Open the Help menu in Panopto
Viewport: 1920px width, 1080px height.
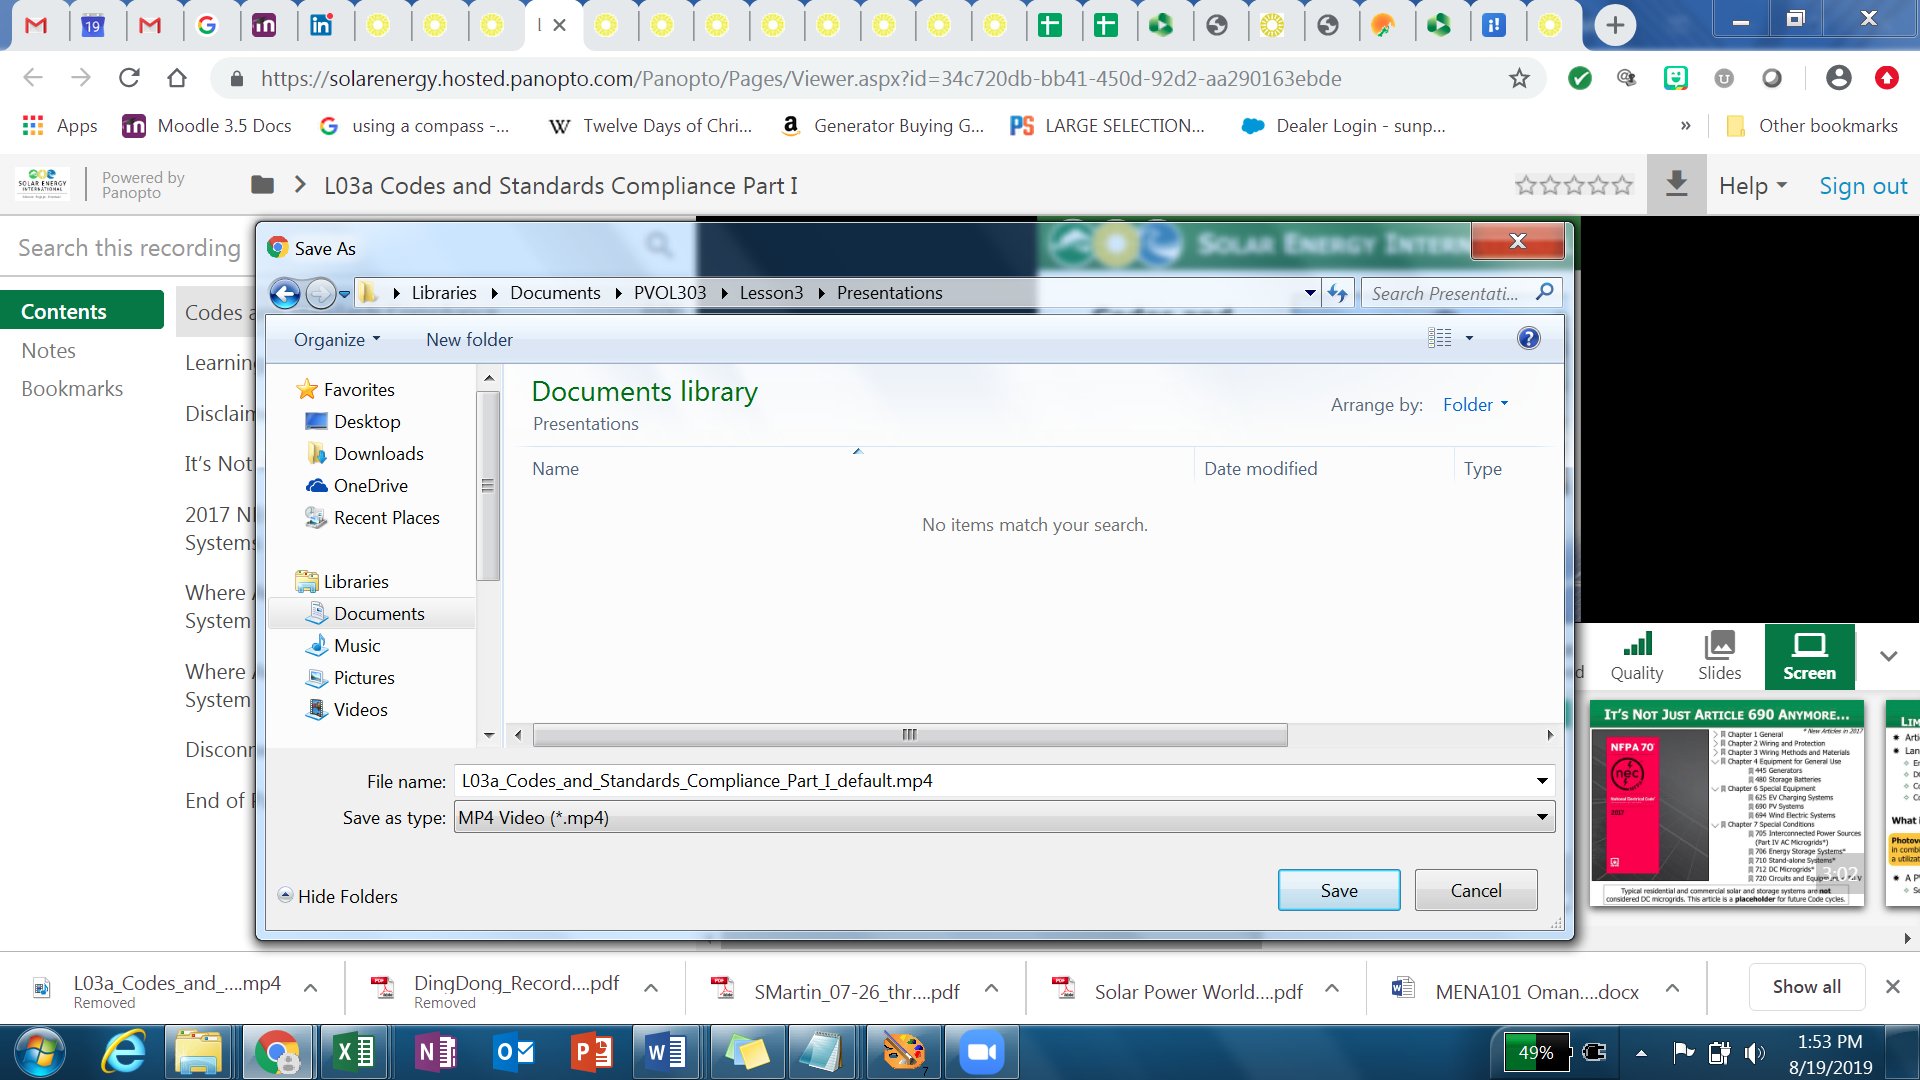1751,186
